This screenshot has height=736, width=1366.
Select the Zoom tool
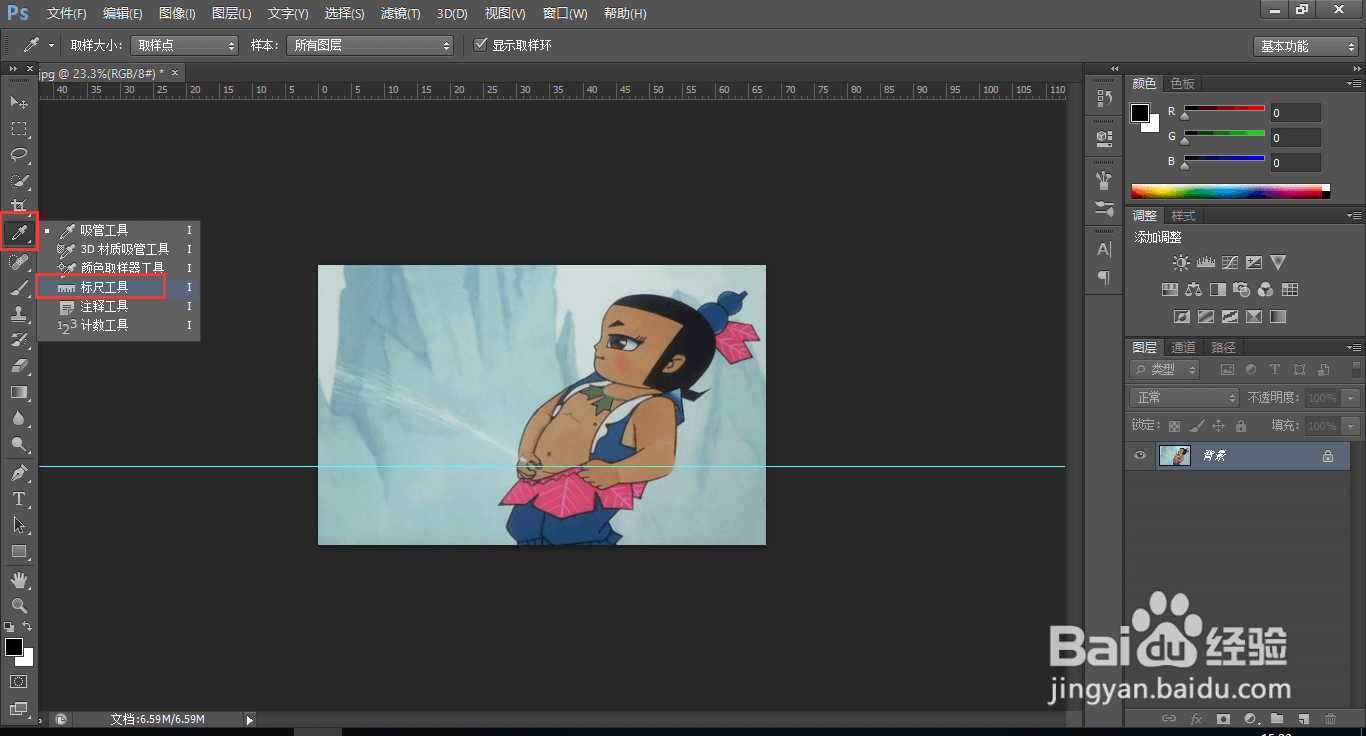click(19, 605)
